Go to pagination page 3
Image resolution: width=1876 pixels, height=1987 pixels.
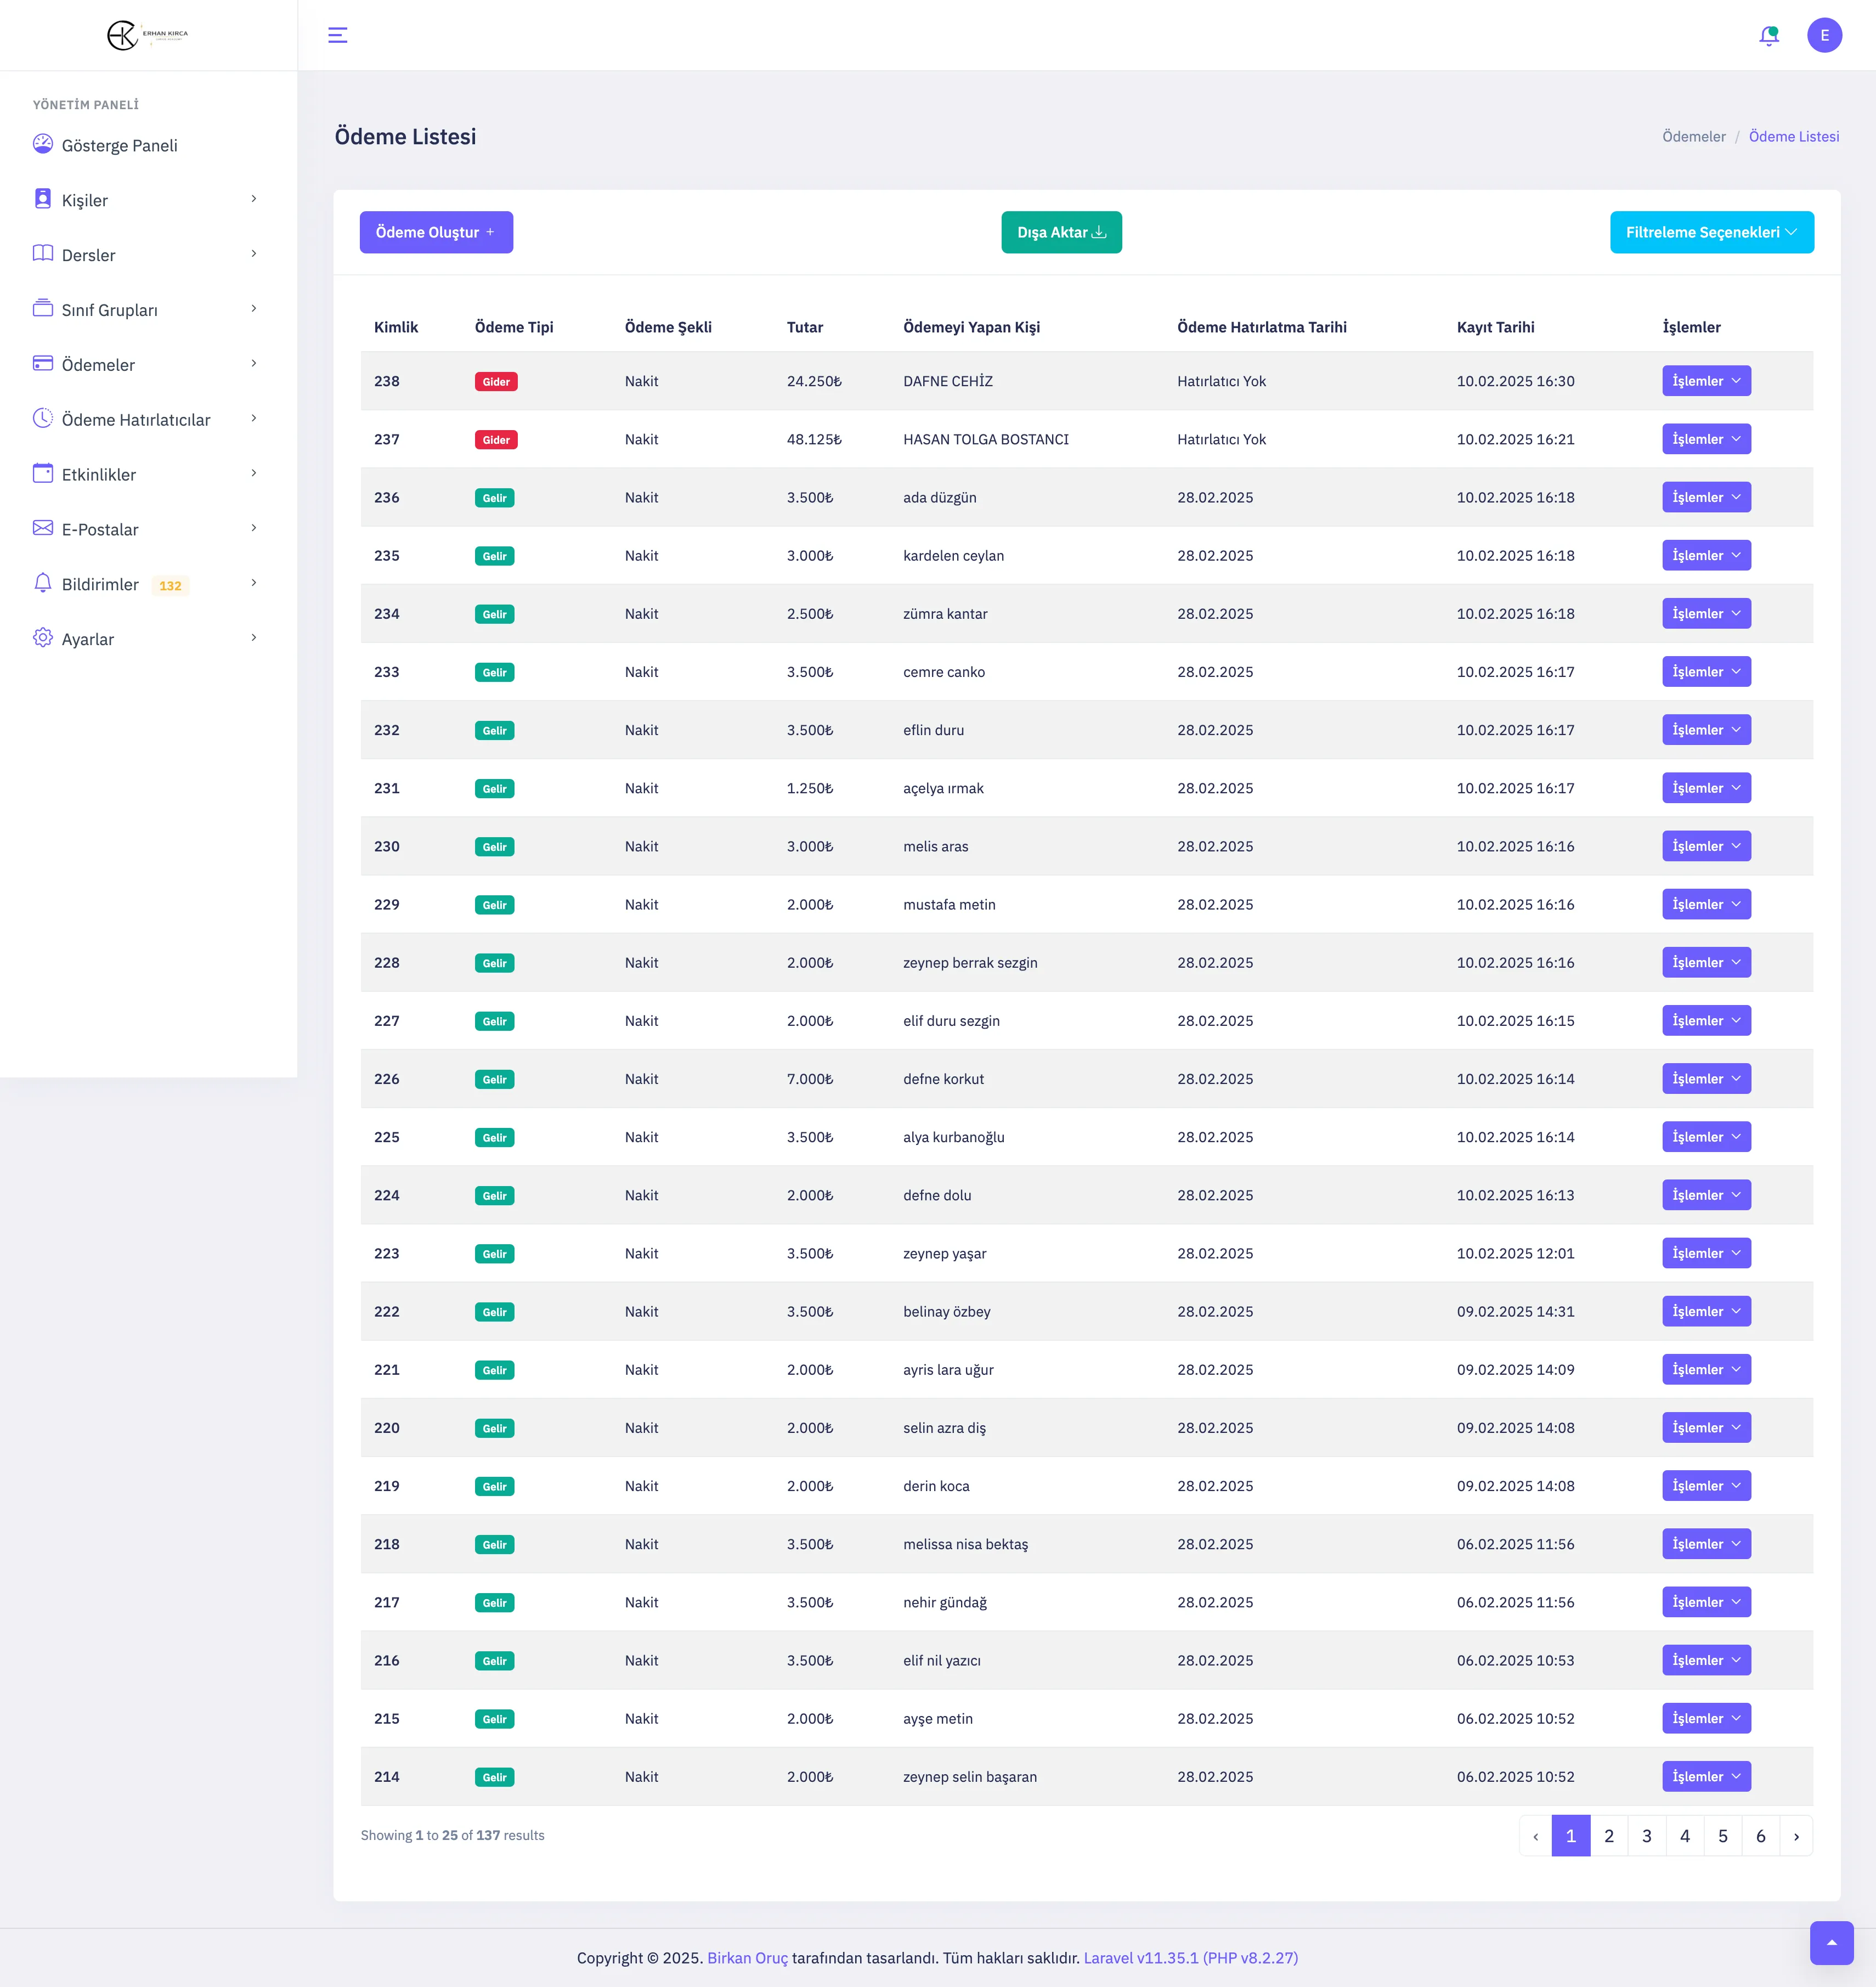tap(1647, 1836)
